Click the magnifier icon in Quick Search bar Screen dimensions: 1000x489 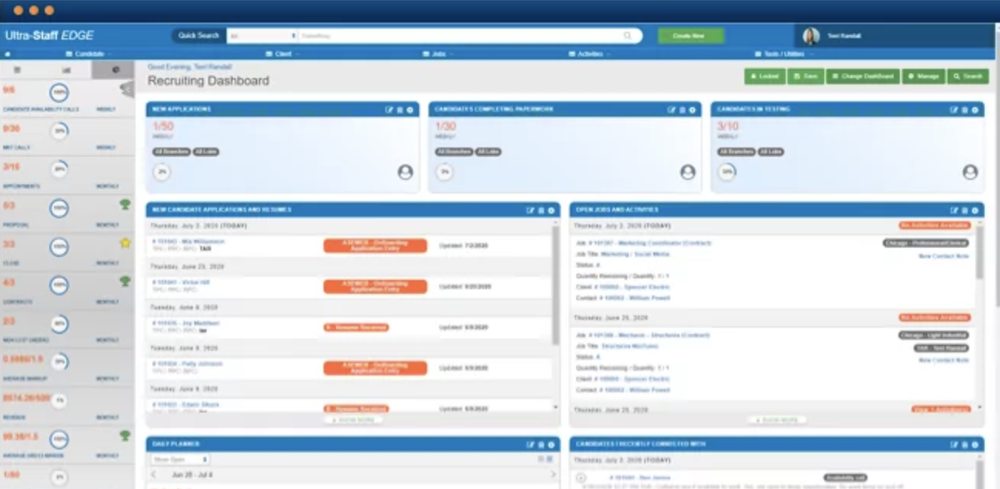[x=628, y=36]
